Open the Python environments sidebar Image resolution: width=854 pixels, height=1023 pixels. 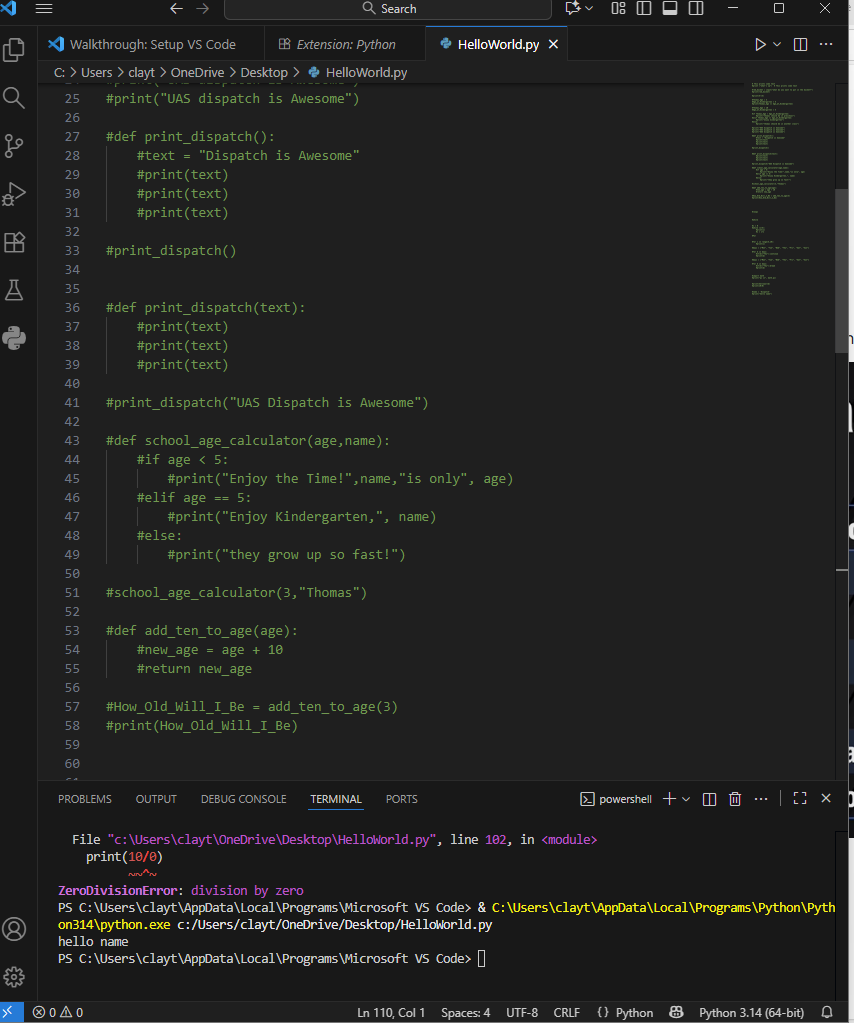coord(14,338)
